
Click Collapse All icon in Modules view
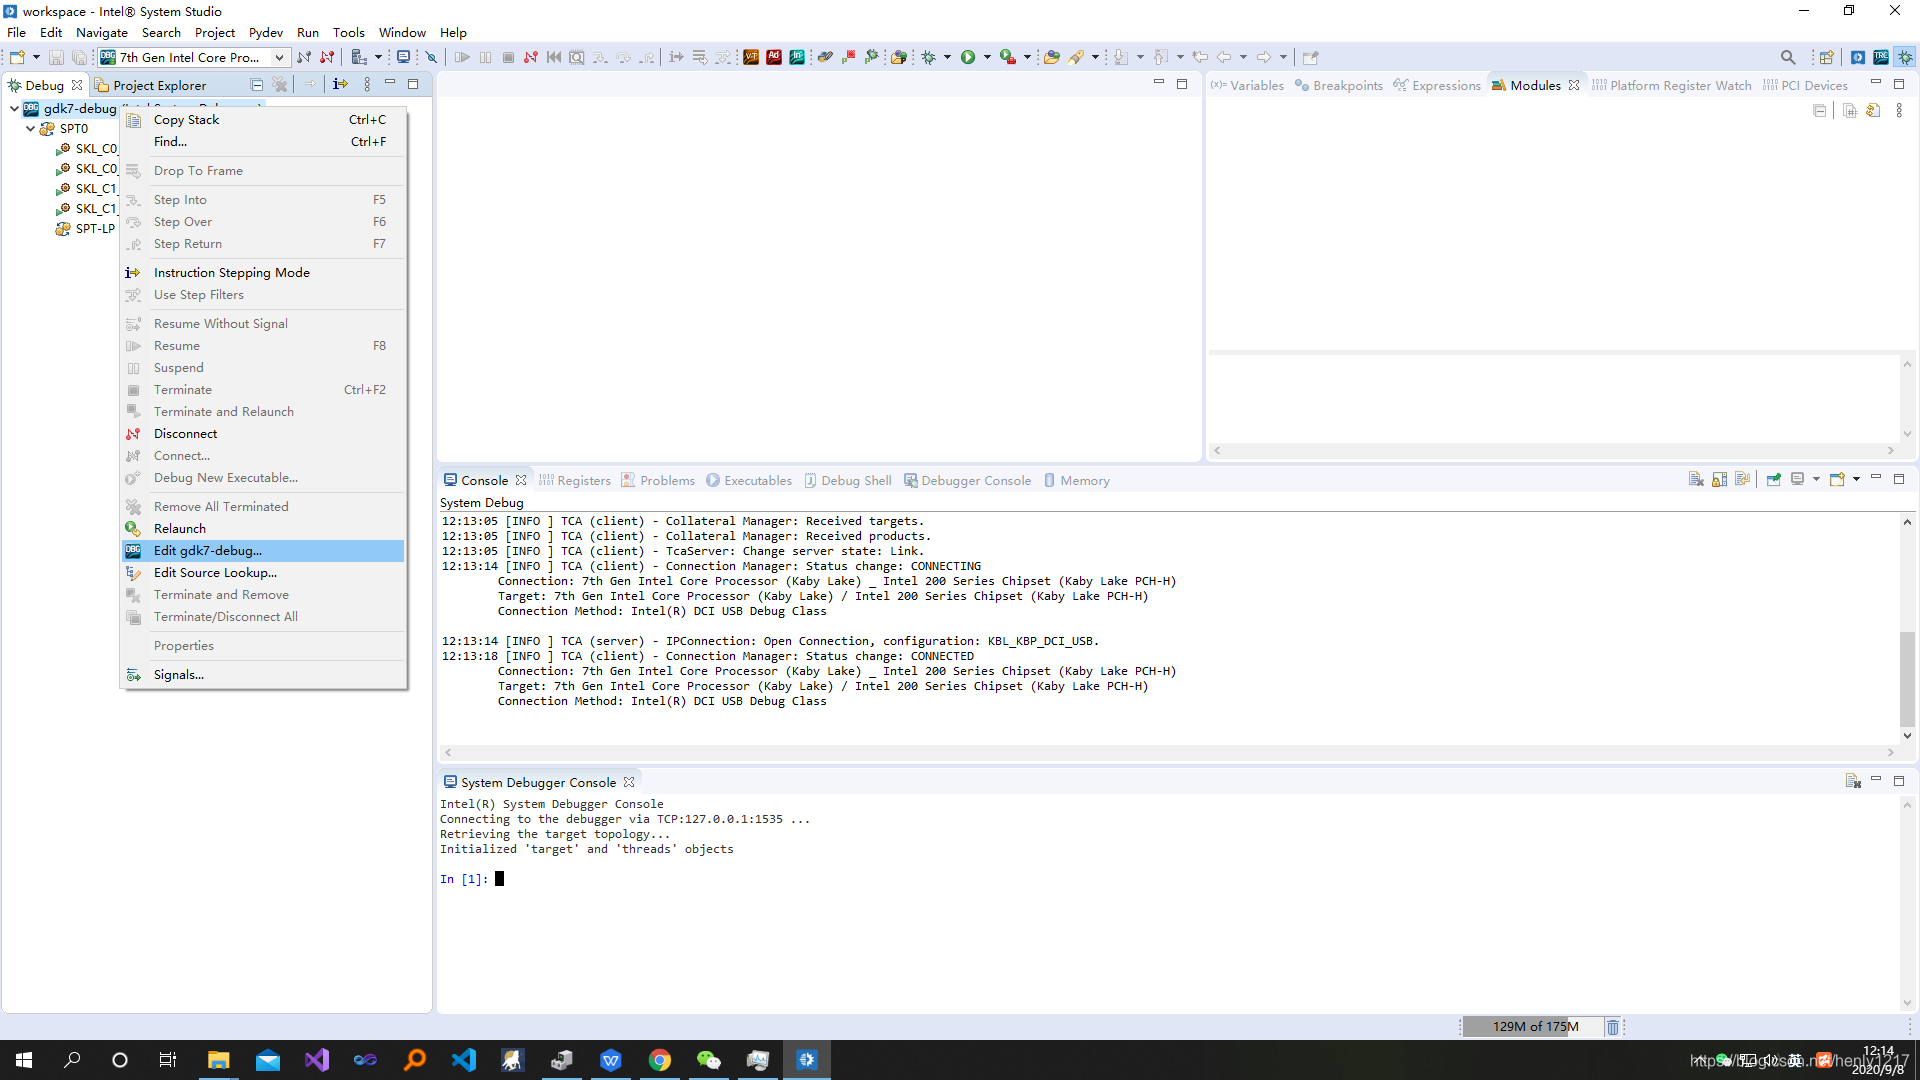[x=1820, y=111]
